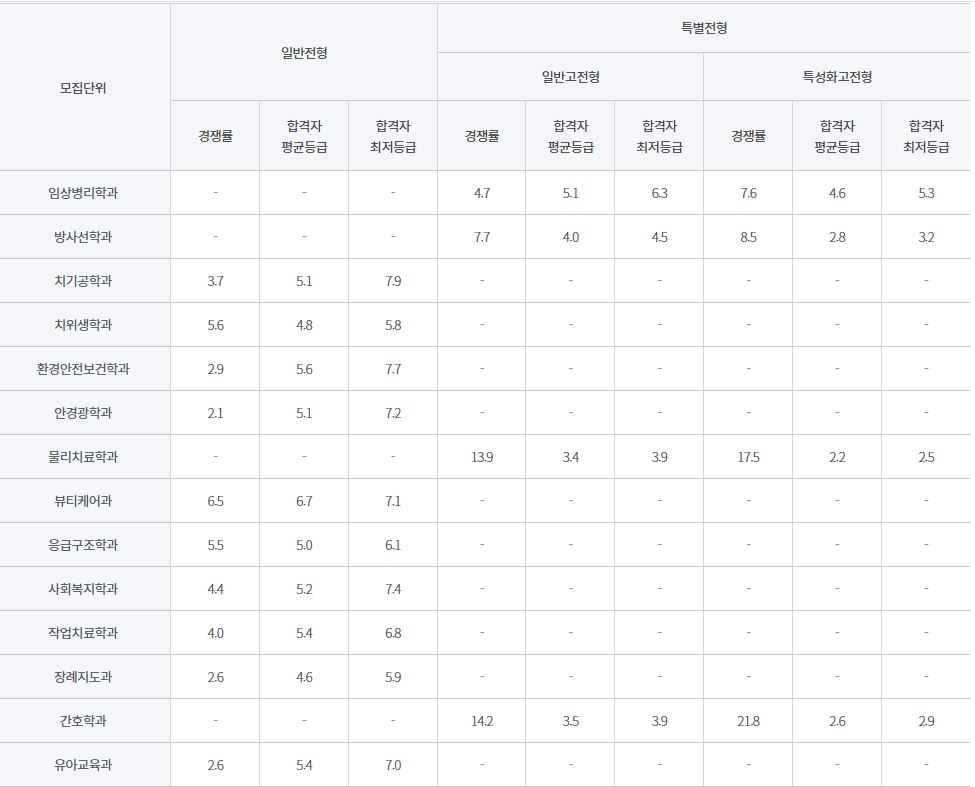Click the 치기공학과 row label

pyautogui.click(x=83, y=281)
